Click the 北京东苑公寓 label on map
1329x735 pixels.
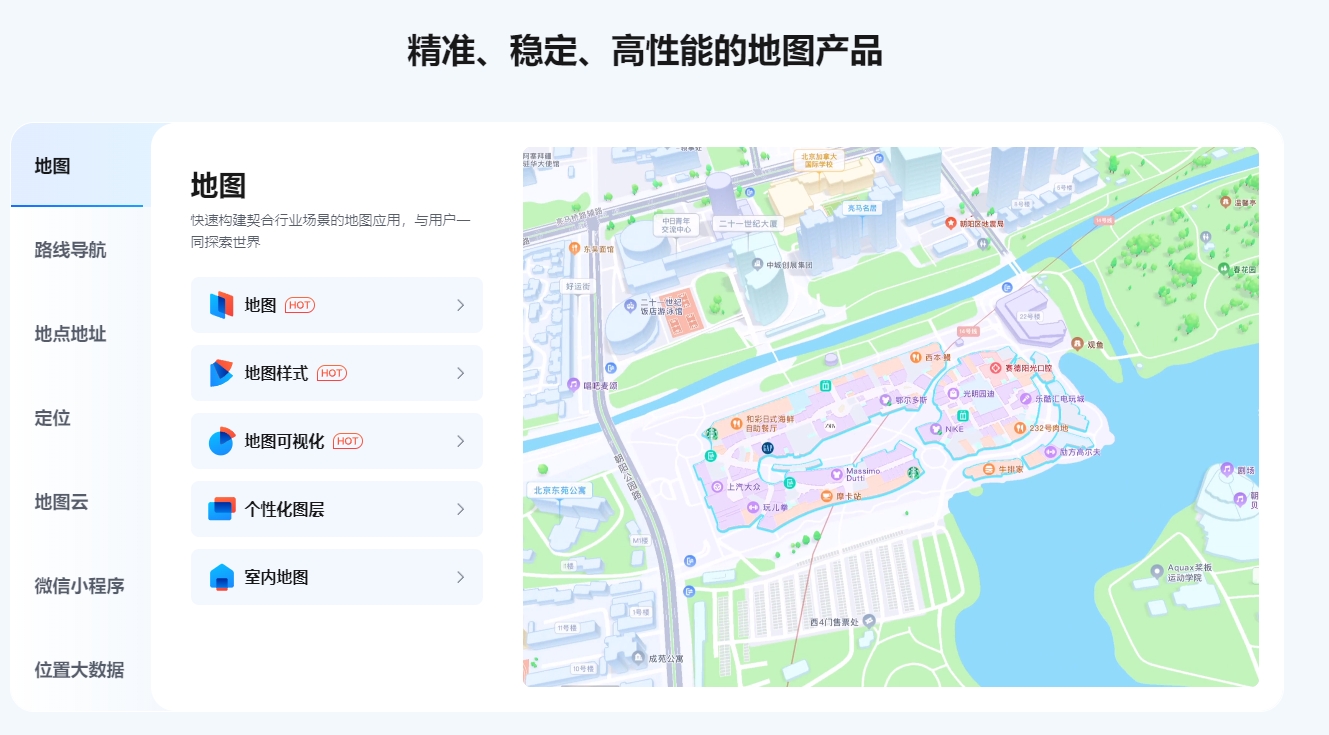click(560, 490)
